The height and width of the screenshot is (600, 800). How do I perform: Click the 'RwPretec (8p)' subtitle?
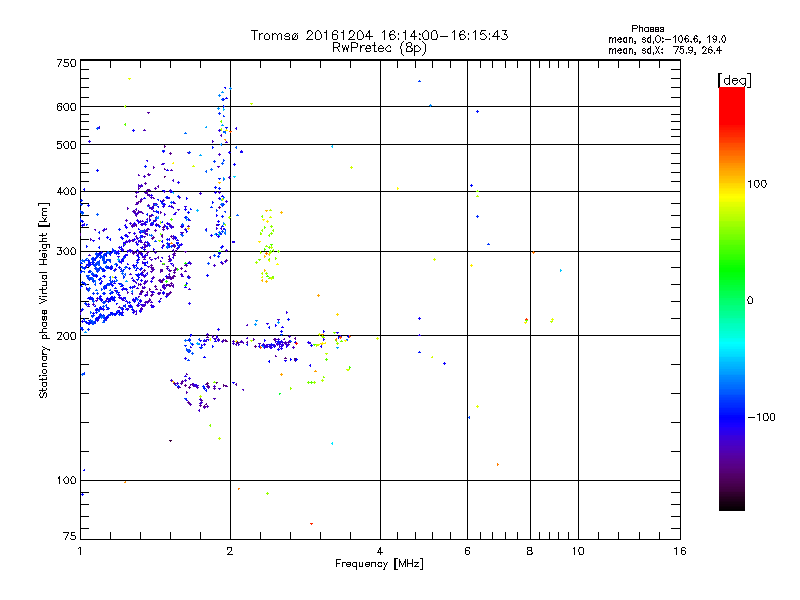(x=379, y=48)
